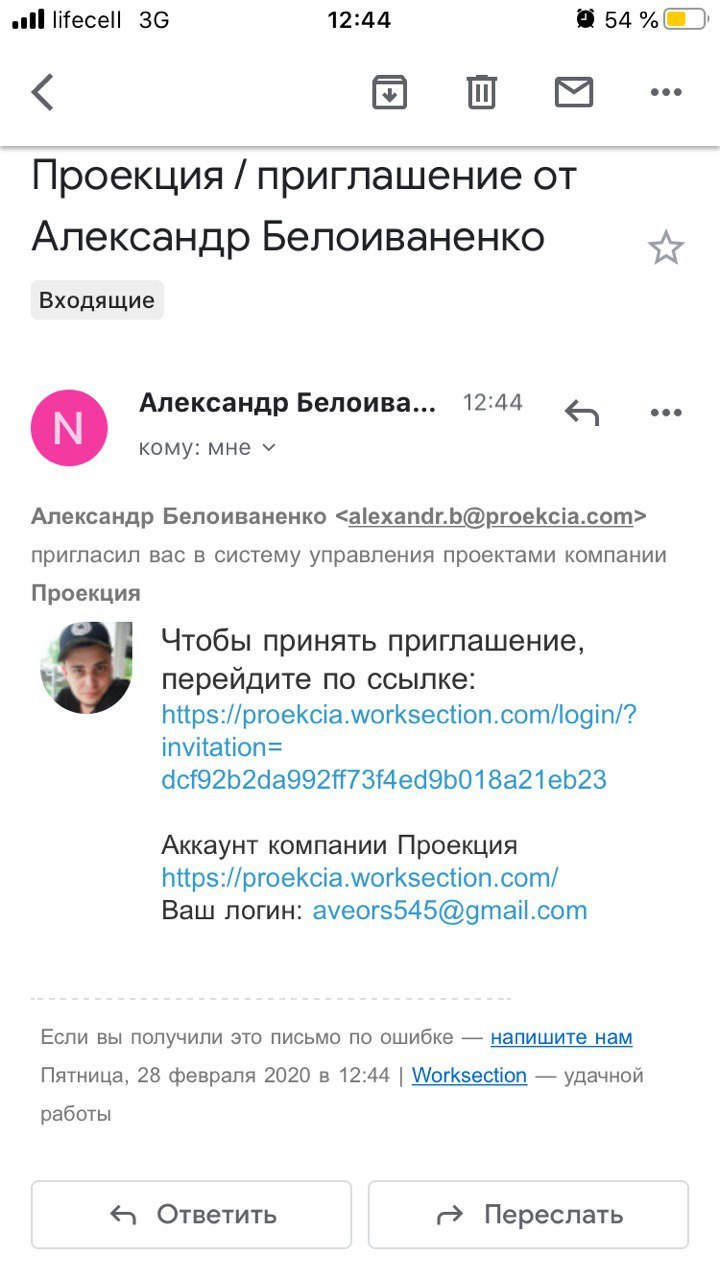Open the proekcia.worksection.com account link

(x=360, y=878)
